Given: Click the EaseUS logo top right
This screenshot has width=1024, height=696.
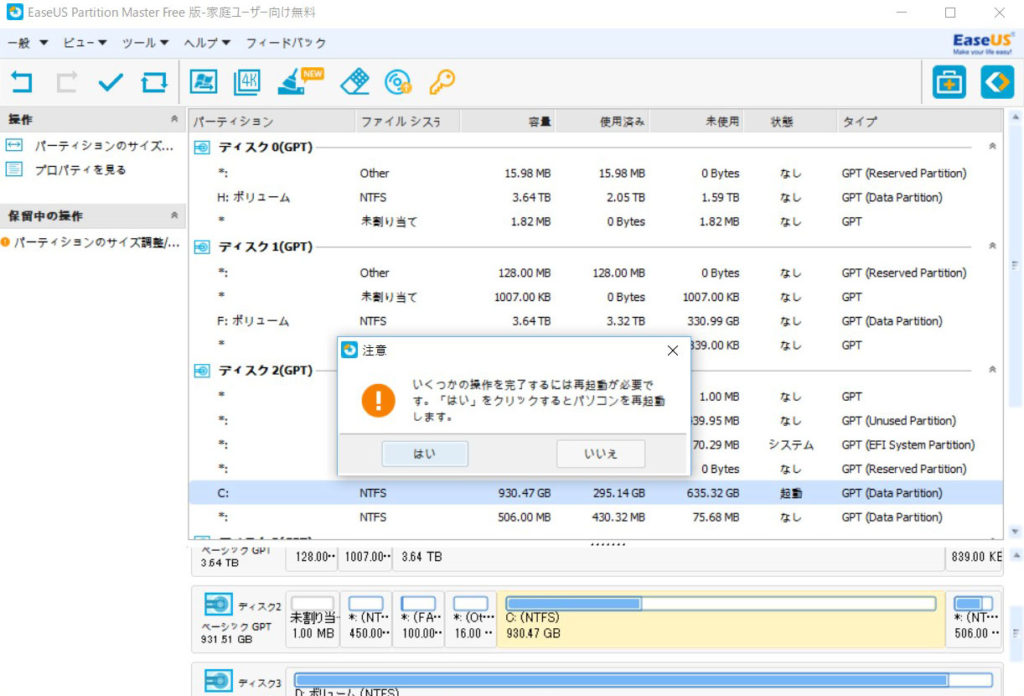Looking at the screenshot, I should 982,43.
